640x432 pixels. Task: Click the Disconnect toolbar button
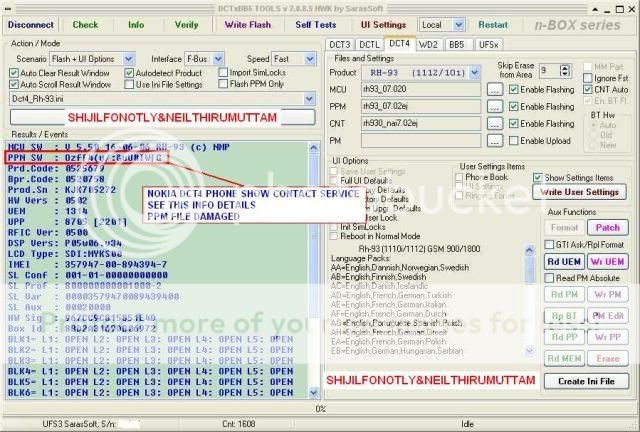click(31, 24)
